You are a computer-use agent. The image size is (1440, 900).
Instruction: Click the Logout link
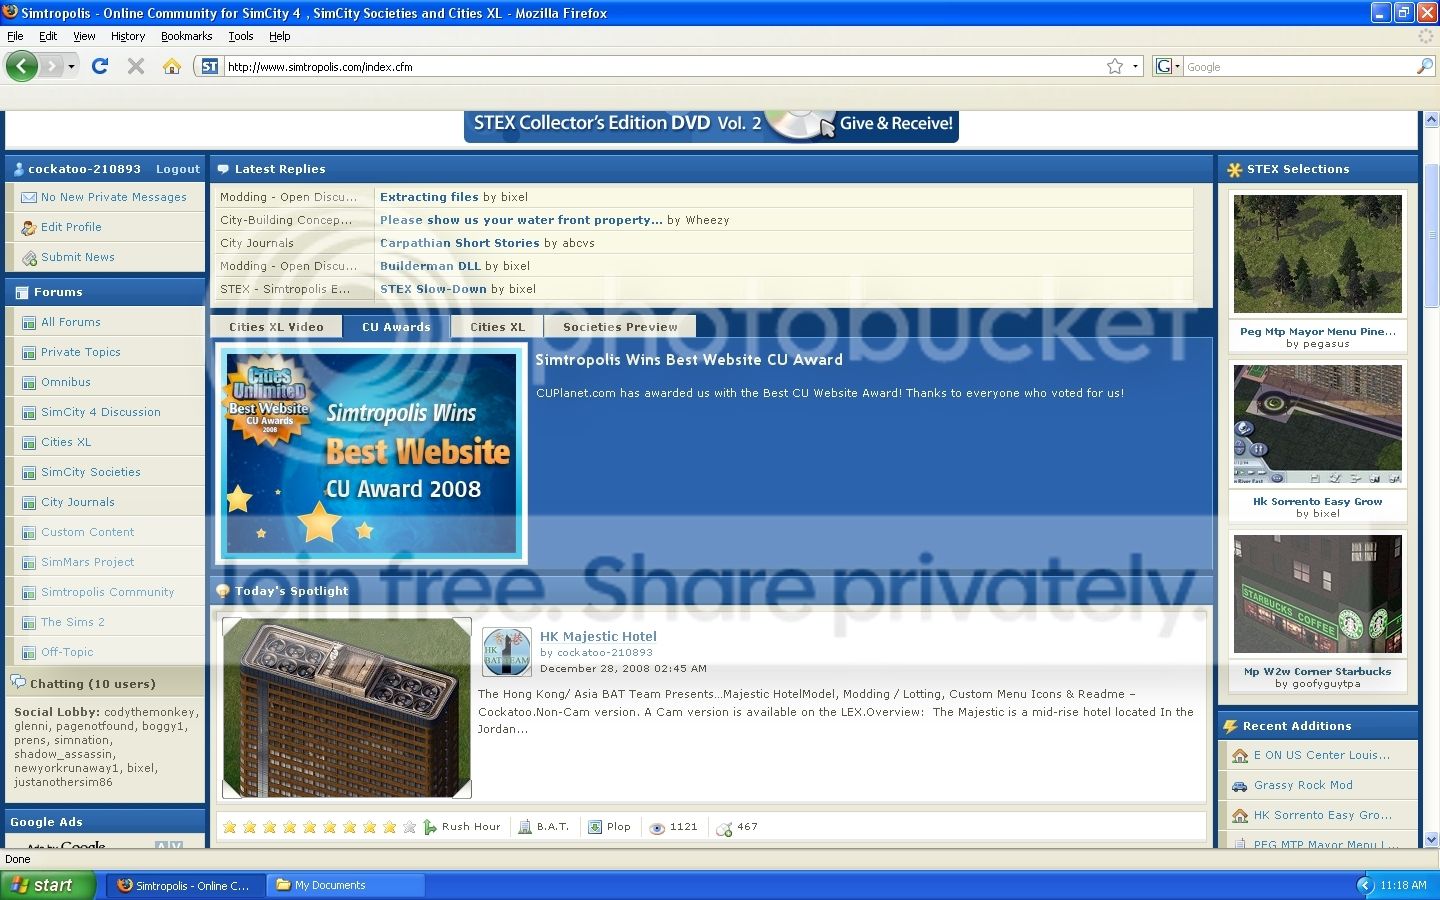point(178,169)
